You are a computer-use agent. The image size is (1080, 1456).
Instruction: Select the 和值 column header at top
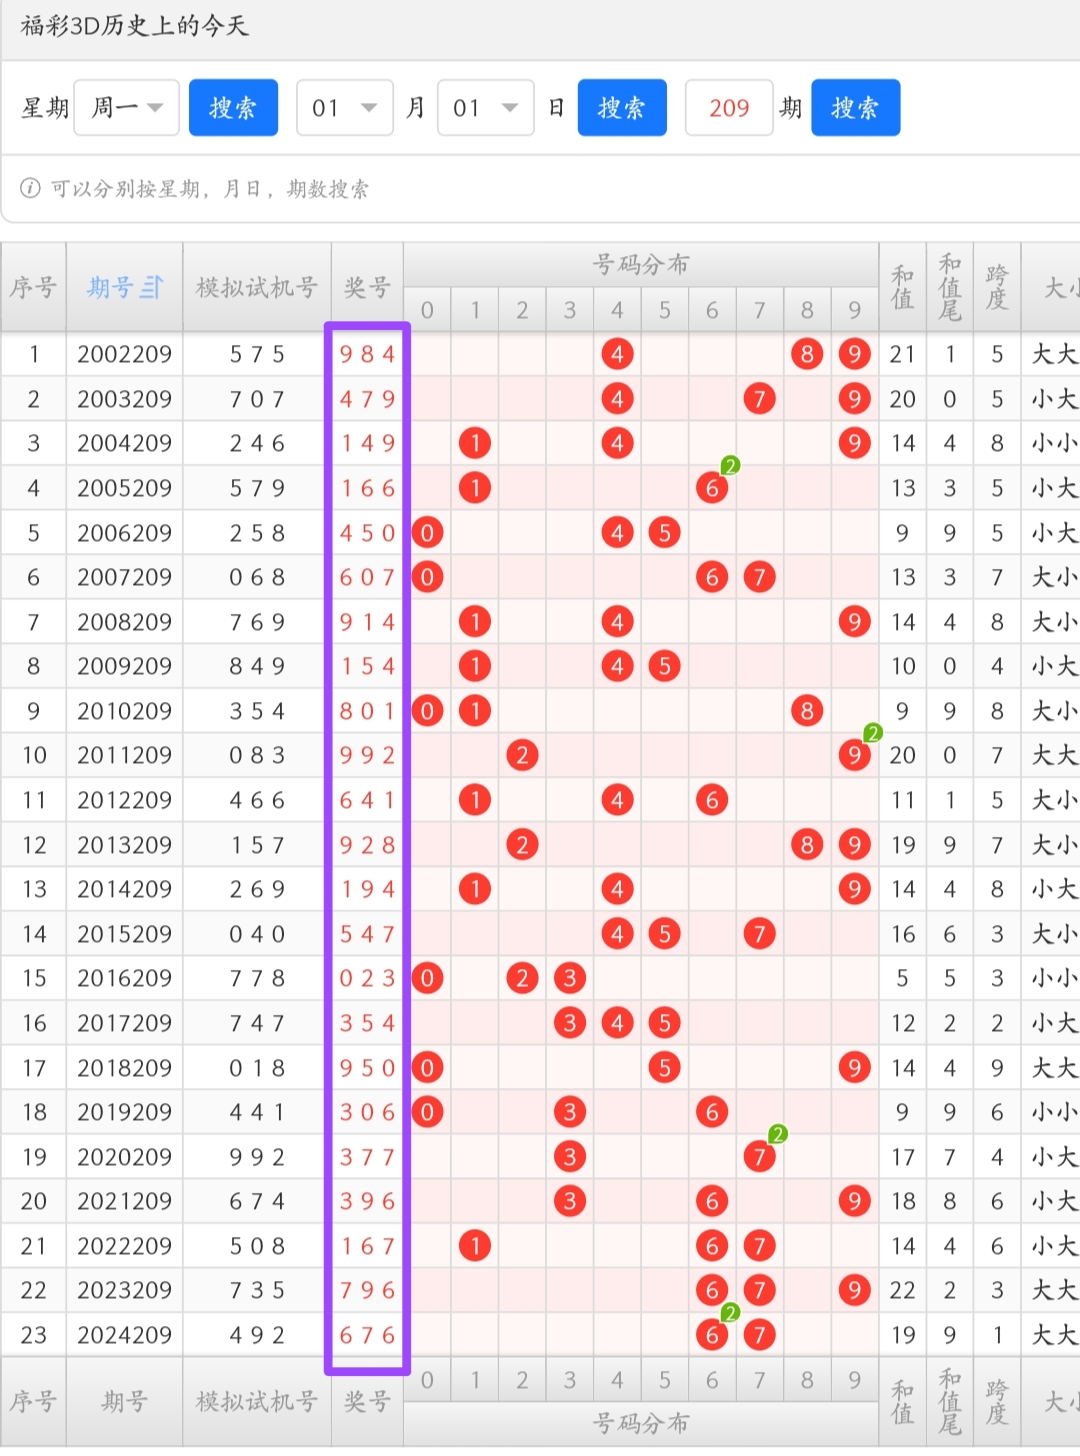click(x=902, y=288)
